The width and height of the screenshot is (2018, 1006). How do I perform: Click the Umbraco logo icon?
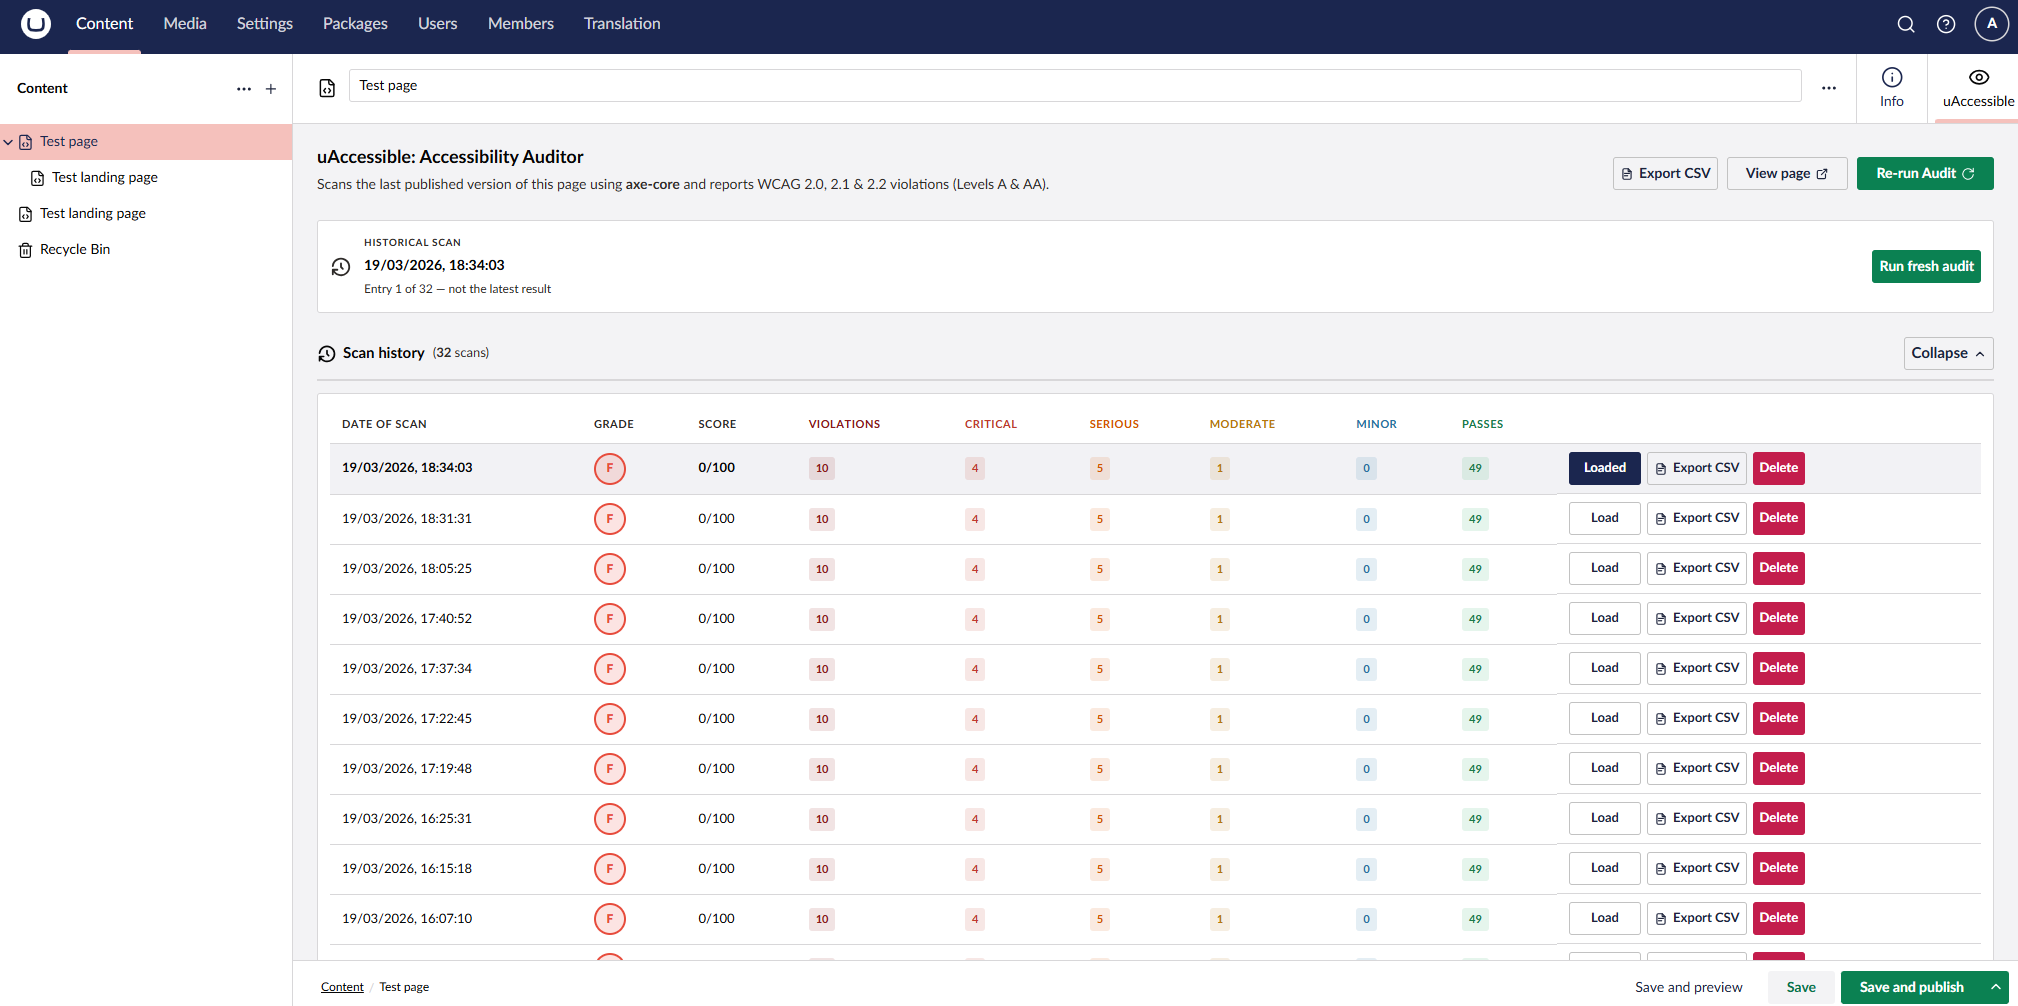point(35,23)
